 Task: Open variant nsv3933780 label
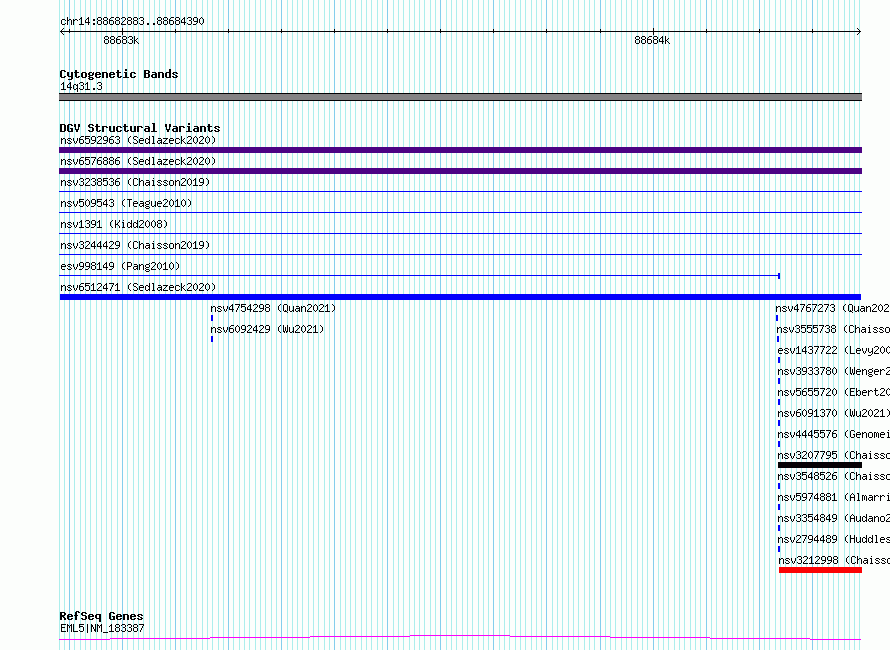pos(833,371)
